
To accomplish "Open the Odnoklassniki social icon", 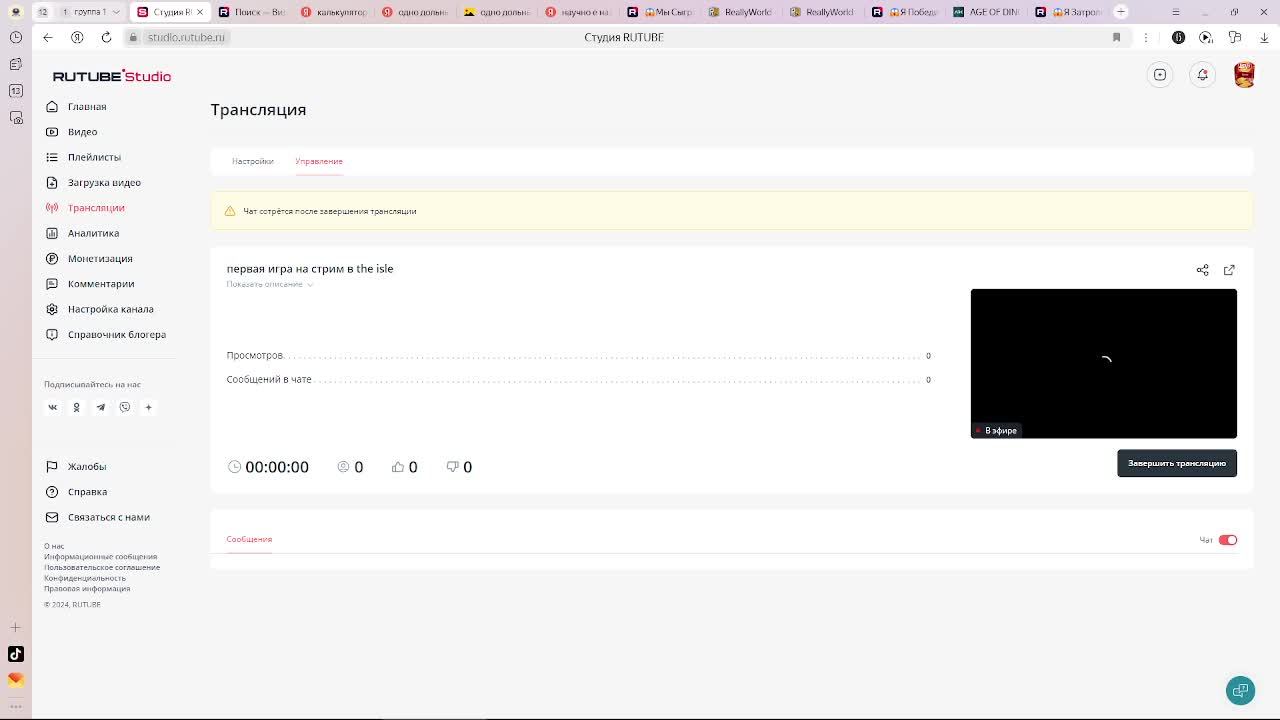I will (76, 407).
